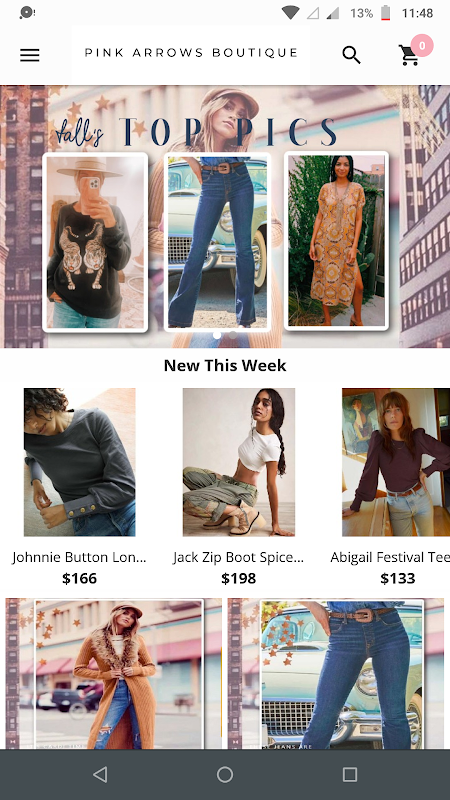
Task: Open the flare jeans banner card
Action: (217, 241)
